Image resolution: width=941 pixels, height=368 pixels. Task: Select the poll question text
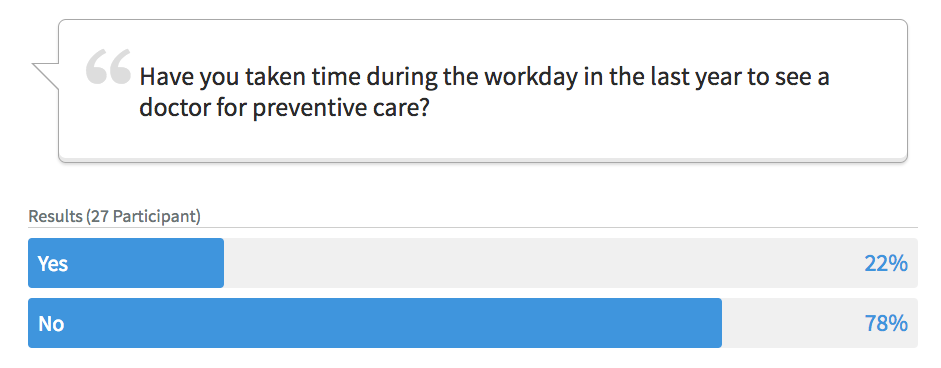484,93
